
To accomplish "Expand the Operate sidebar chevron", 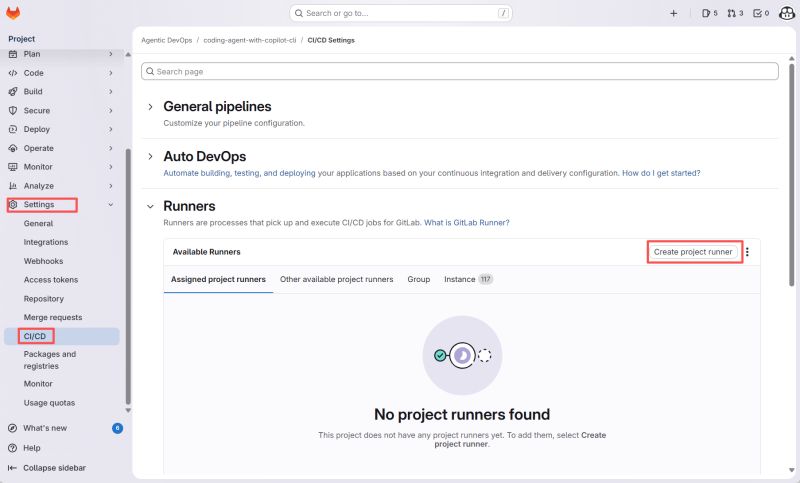I will [111, 148].
